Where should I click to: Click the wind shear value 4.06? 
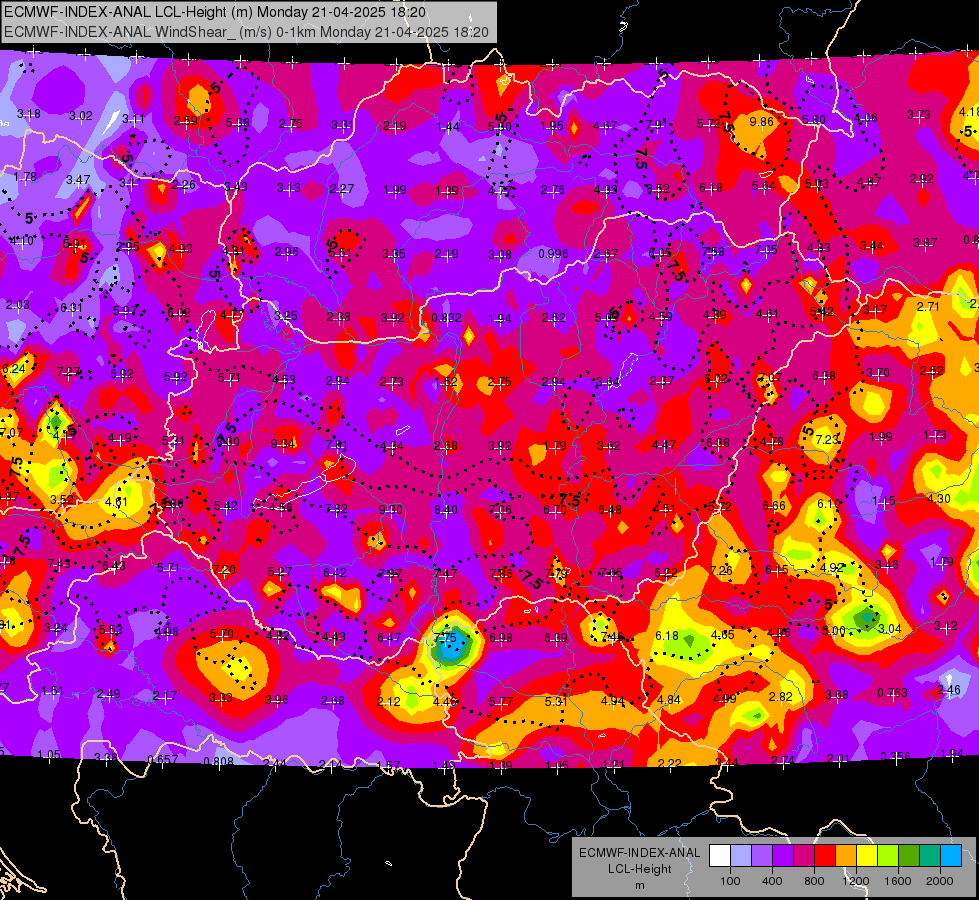(x=865, y=117)
